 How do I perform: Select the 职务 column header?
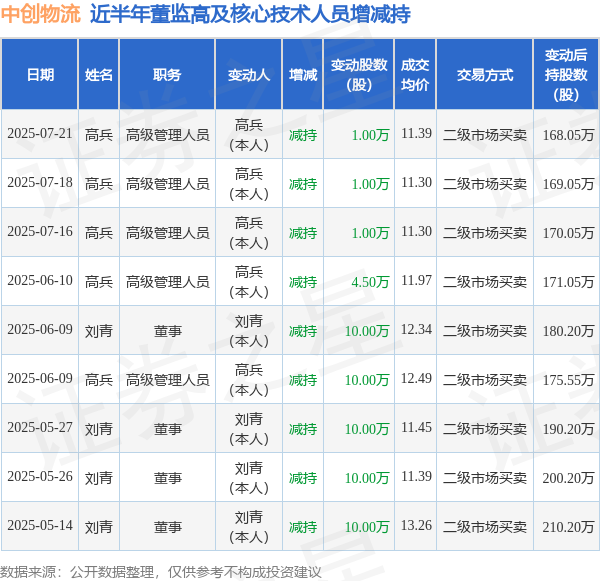(x=167, y=75)
